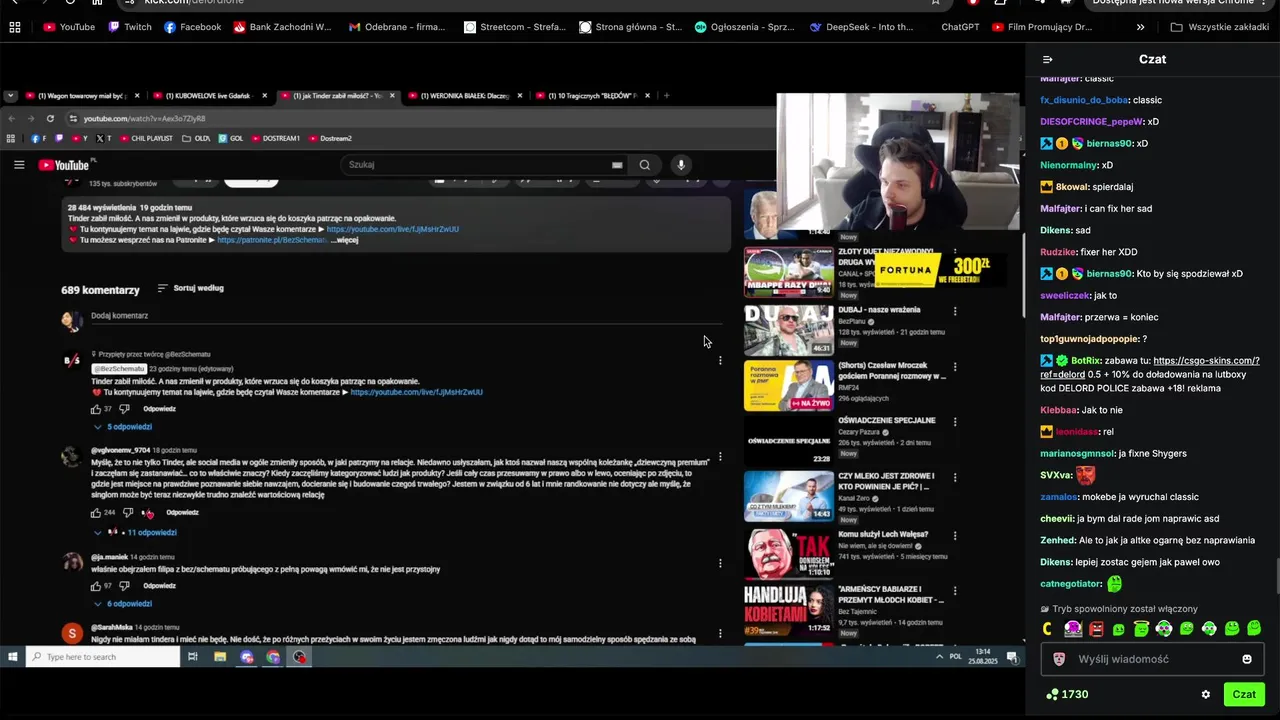
Task: Open tab search dropdown arrow
Action: [x=10, y=96]
